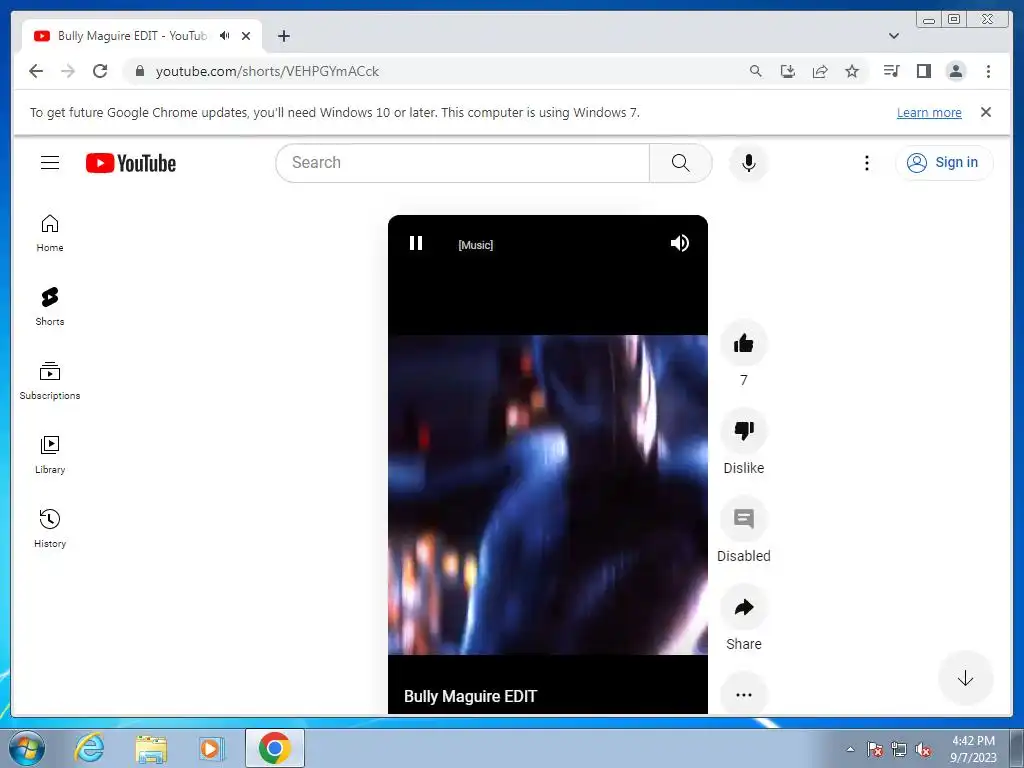This screenshot has width=1024, height=768.
Task: Show hidden tray icons arrow
Action: [850, 749]
